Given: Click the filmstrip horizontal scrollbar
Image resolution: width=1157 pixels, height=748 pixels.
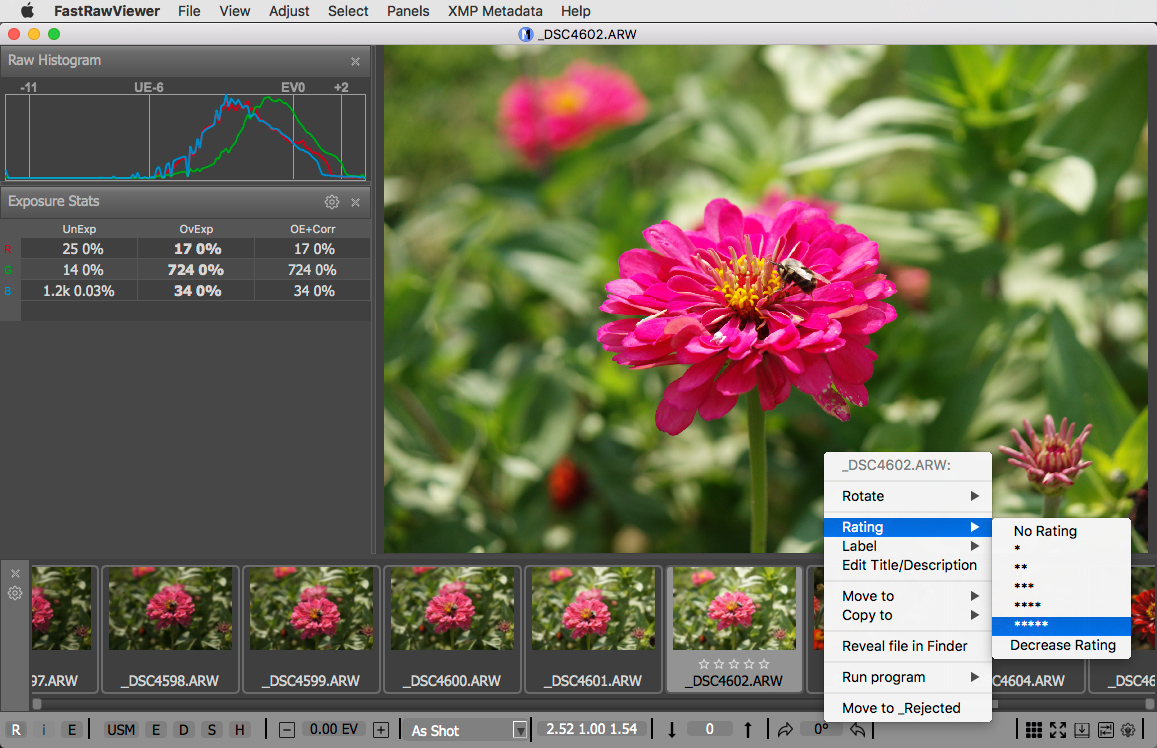Looking at the screenshot, I should click(x=500, y=704).
